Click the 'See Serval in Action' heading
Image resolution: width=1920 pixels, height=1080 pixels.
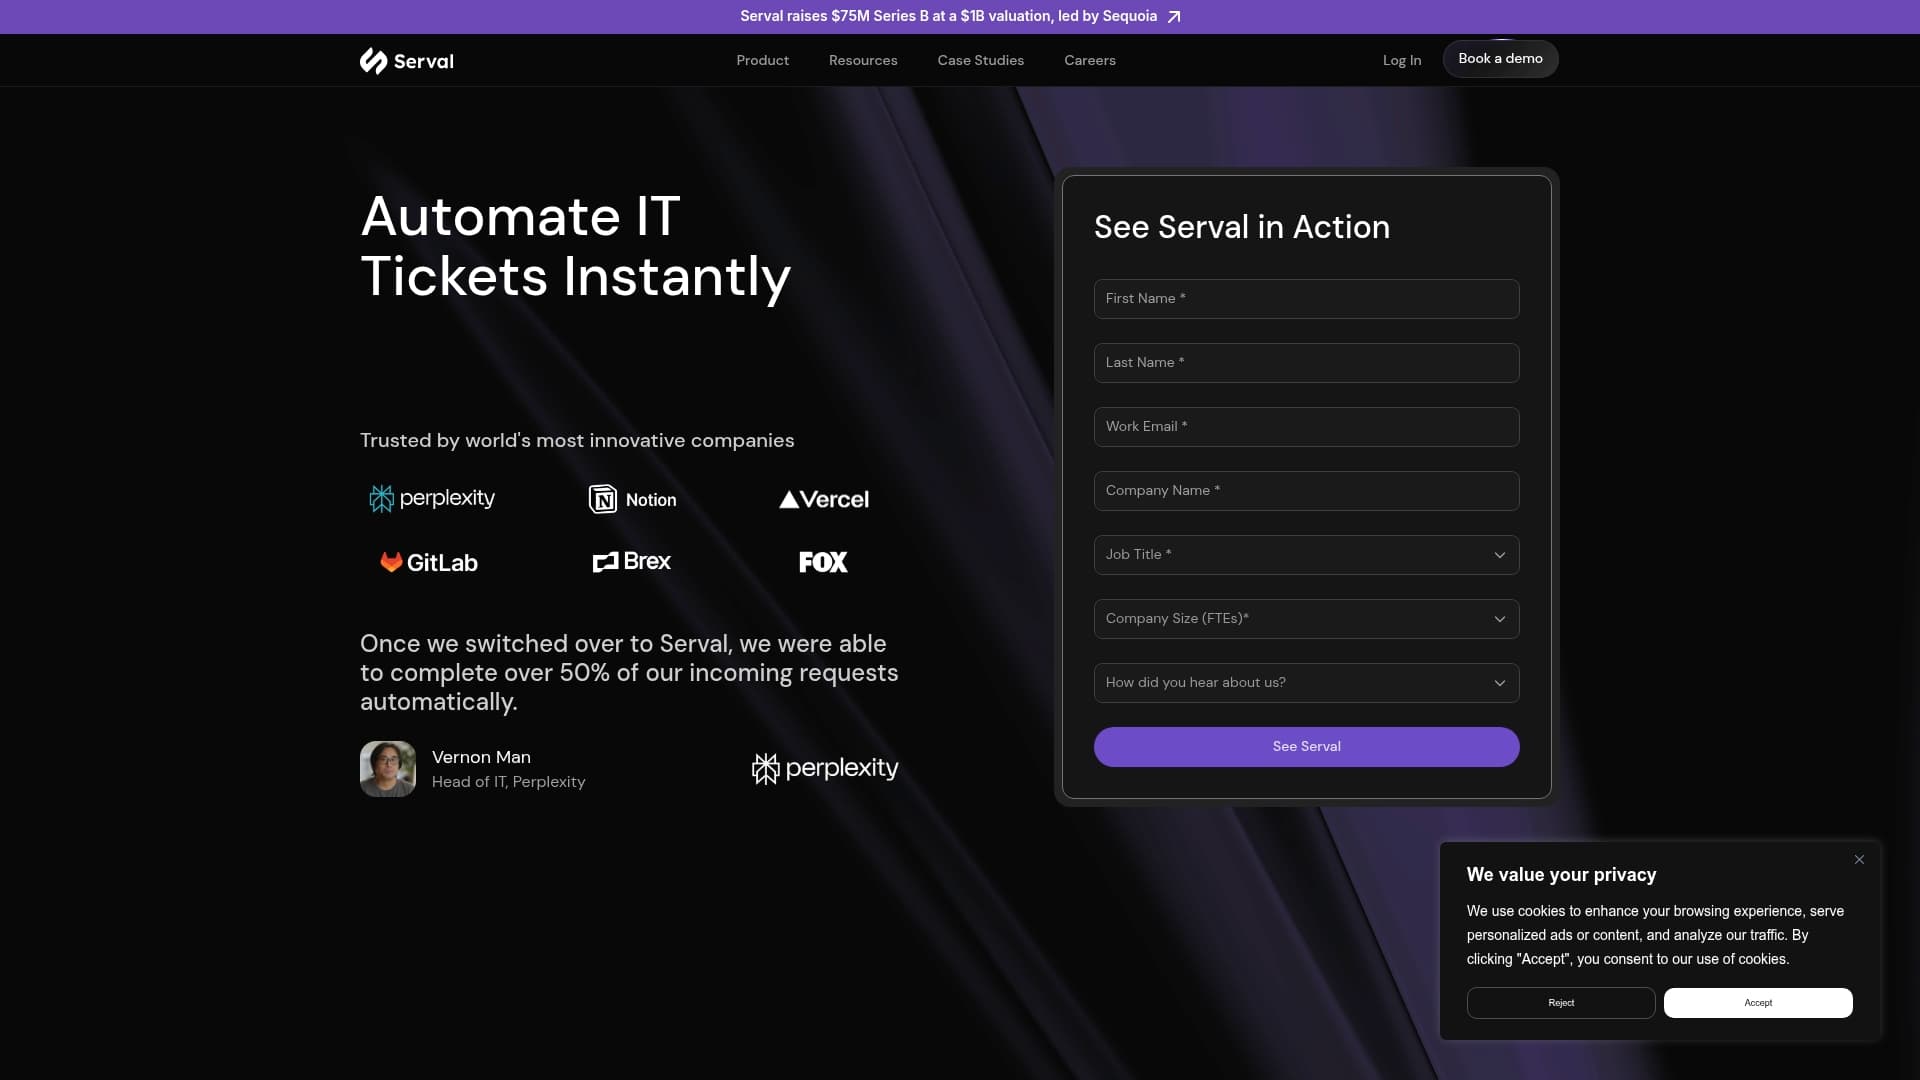point(1242,227)
